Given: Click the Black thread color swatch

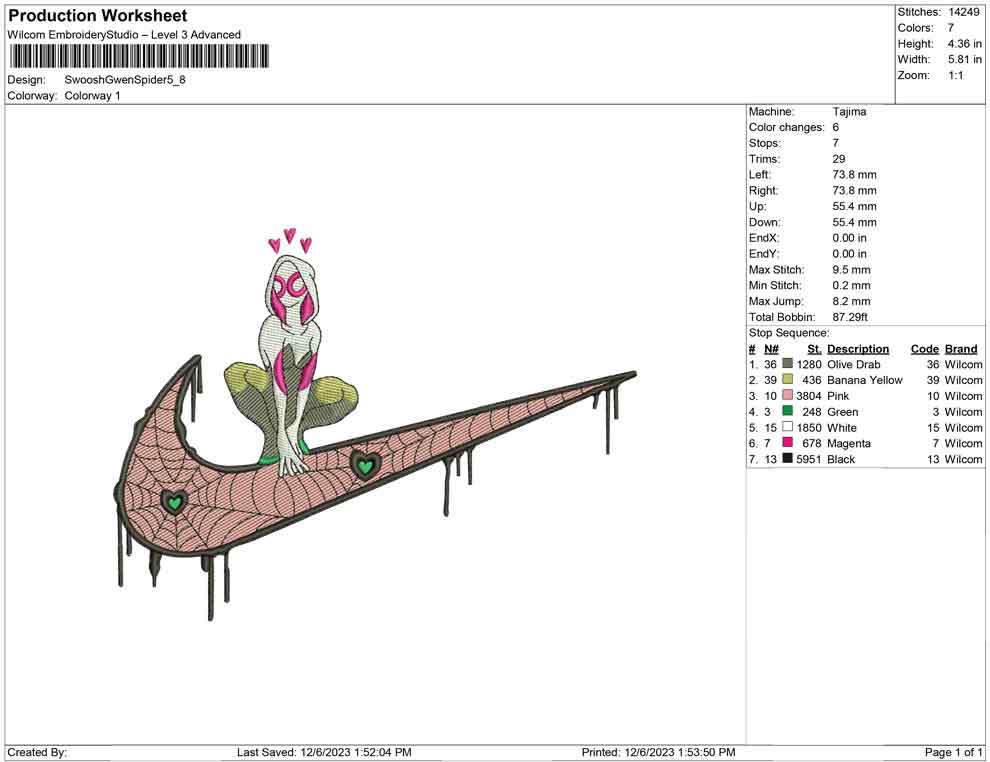Looking at the screenshot, I should coord(787,458).
